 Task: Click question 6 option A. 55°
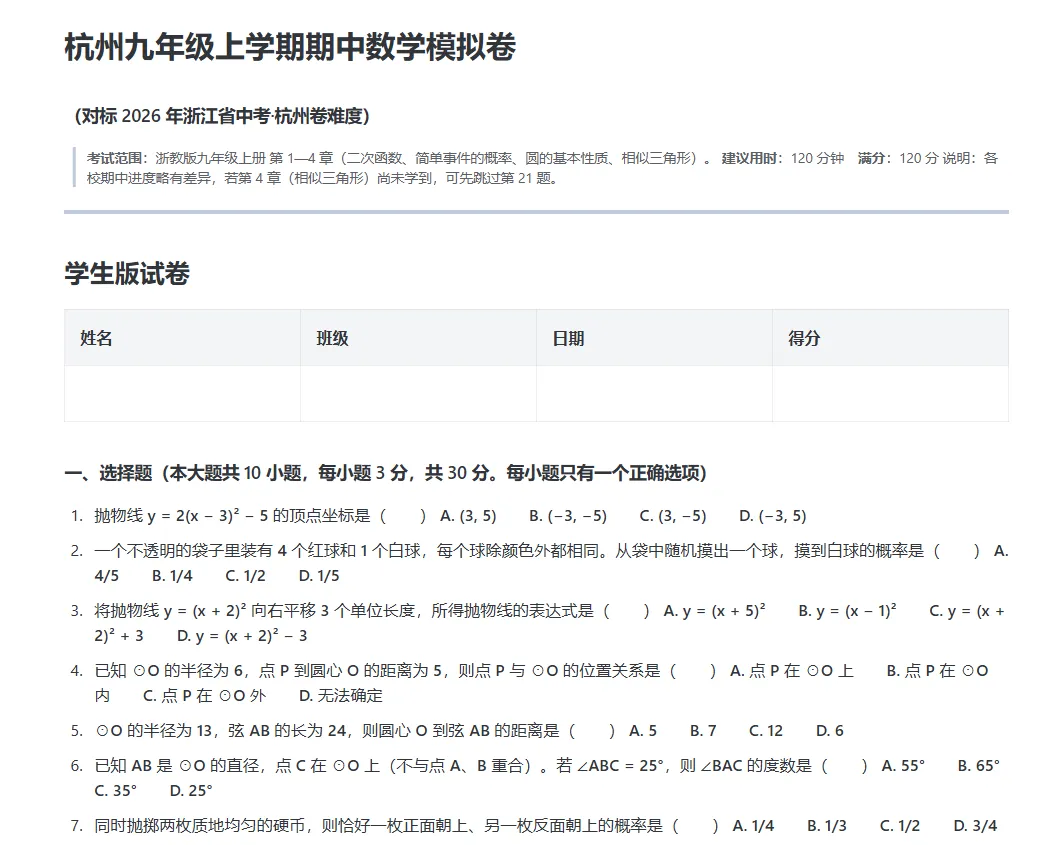click(903, 766)
